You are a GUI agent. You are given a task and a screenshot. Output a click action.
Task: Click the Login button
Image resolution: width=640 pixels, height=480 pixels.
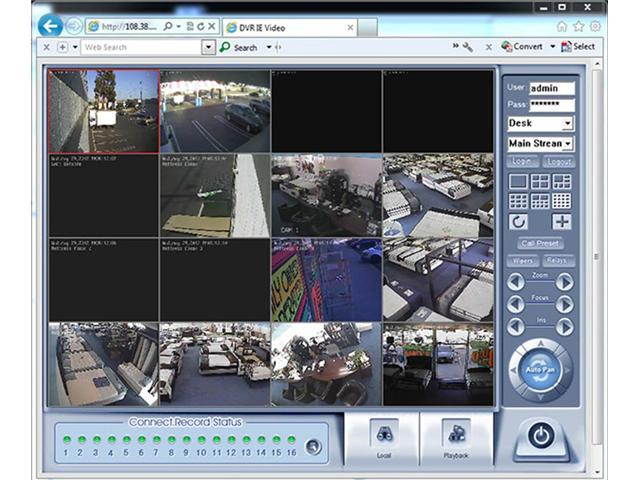coord(522,161)
